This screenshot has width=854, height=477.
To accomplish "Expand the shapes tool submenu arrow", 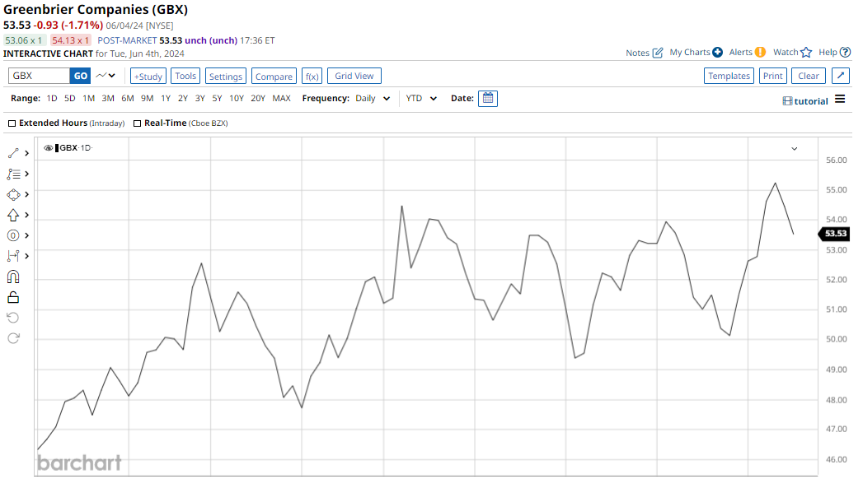I will [x=27, y=195].
